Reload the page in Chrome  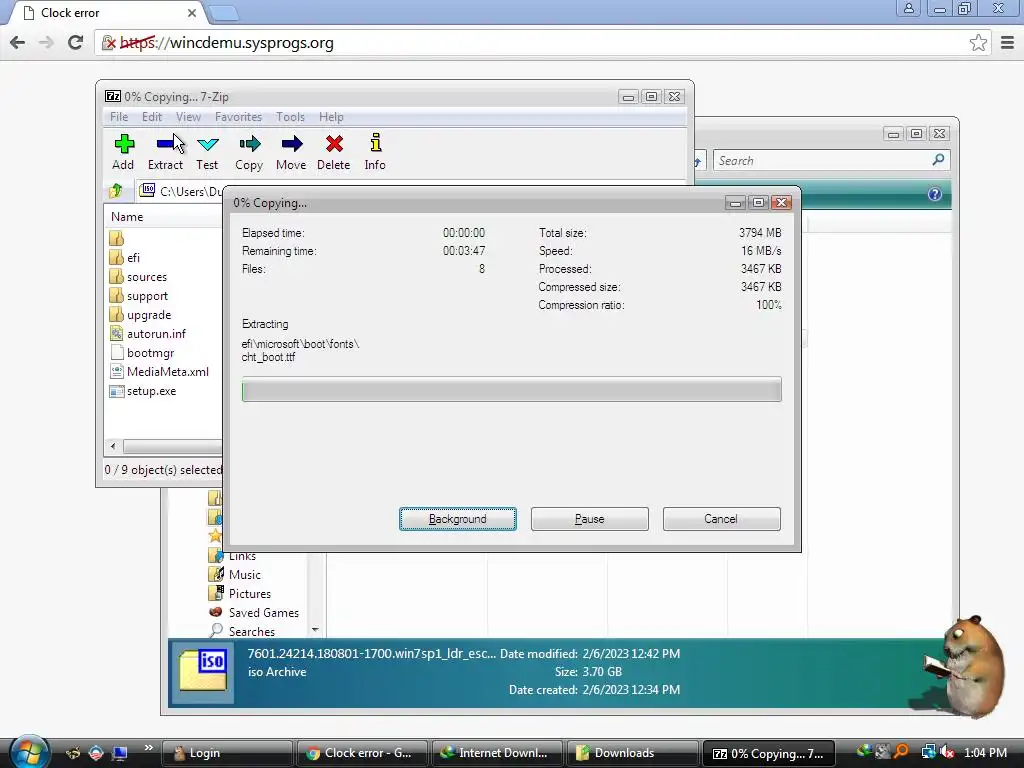coord(75,42)
